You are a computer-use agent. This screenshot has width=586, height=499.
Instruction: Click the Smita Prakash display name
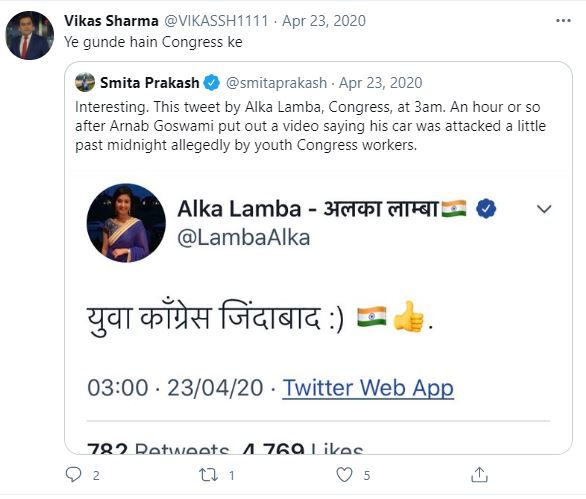pos(149,83)
